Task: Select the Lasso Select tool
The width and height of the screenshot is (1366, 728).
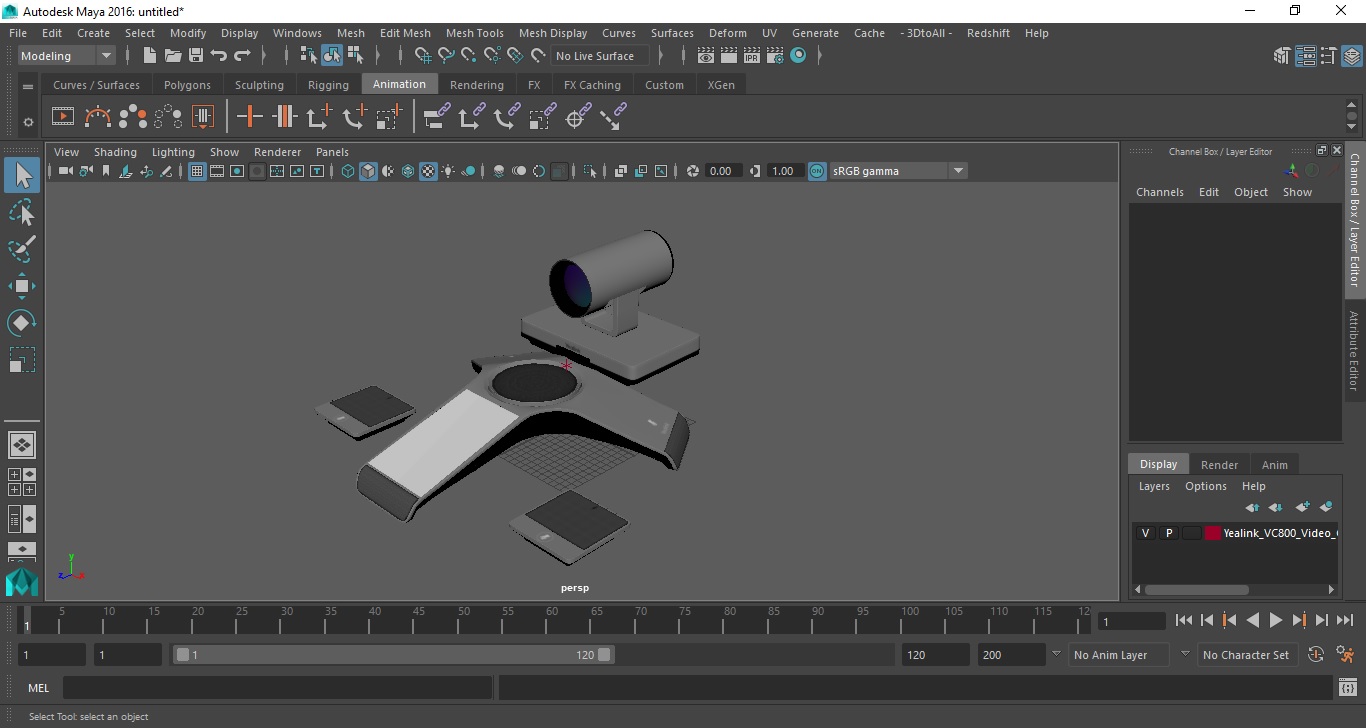Action: [x=22, y=213]
